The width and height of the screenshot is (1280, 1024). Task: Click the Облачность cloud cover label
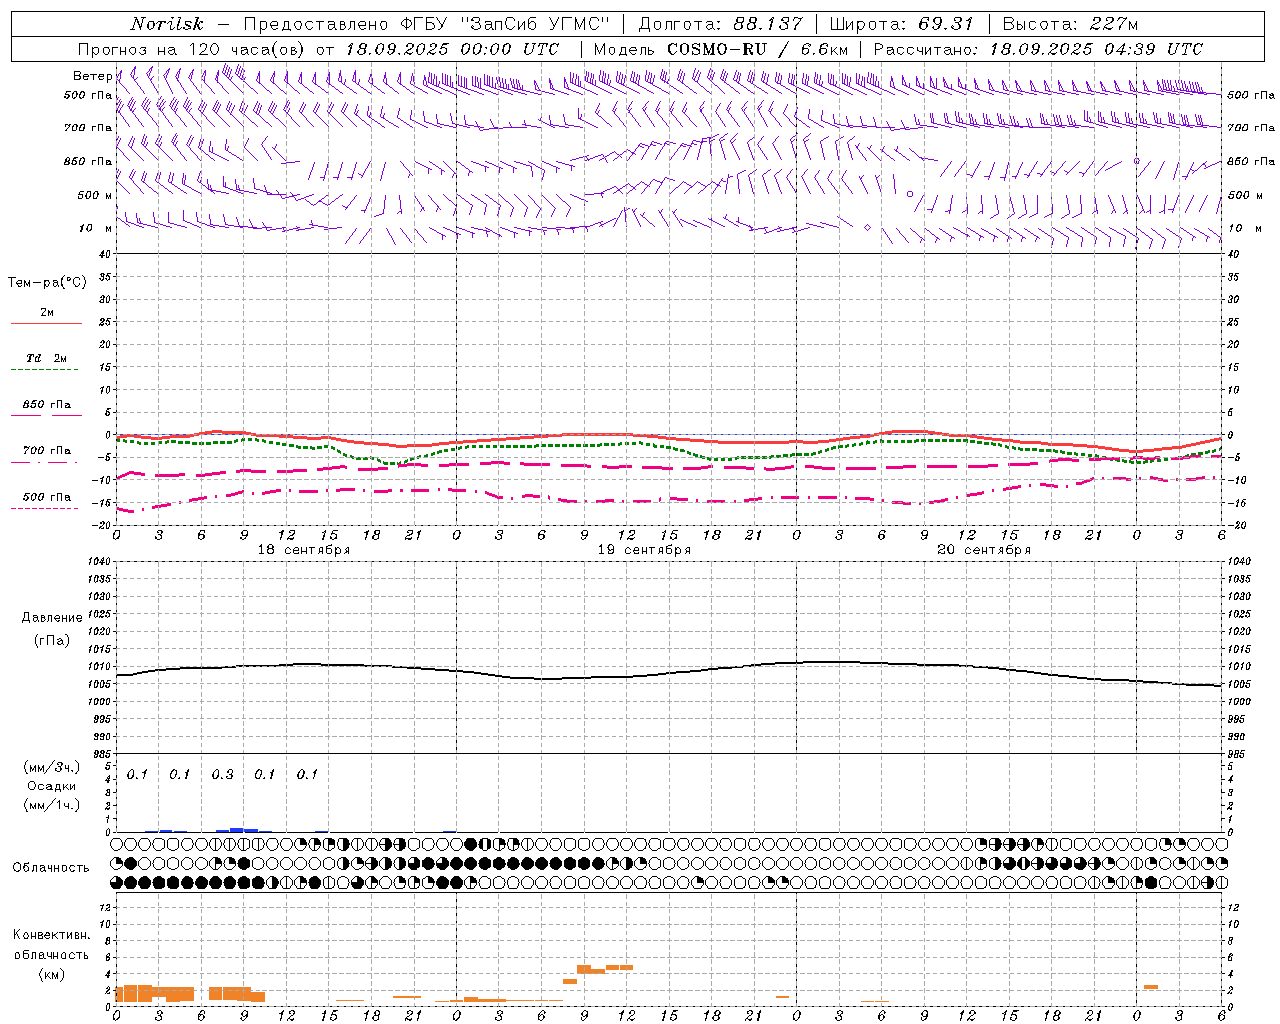point(51,868)
